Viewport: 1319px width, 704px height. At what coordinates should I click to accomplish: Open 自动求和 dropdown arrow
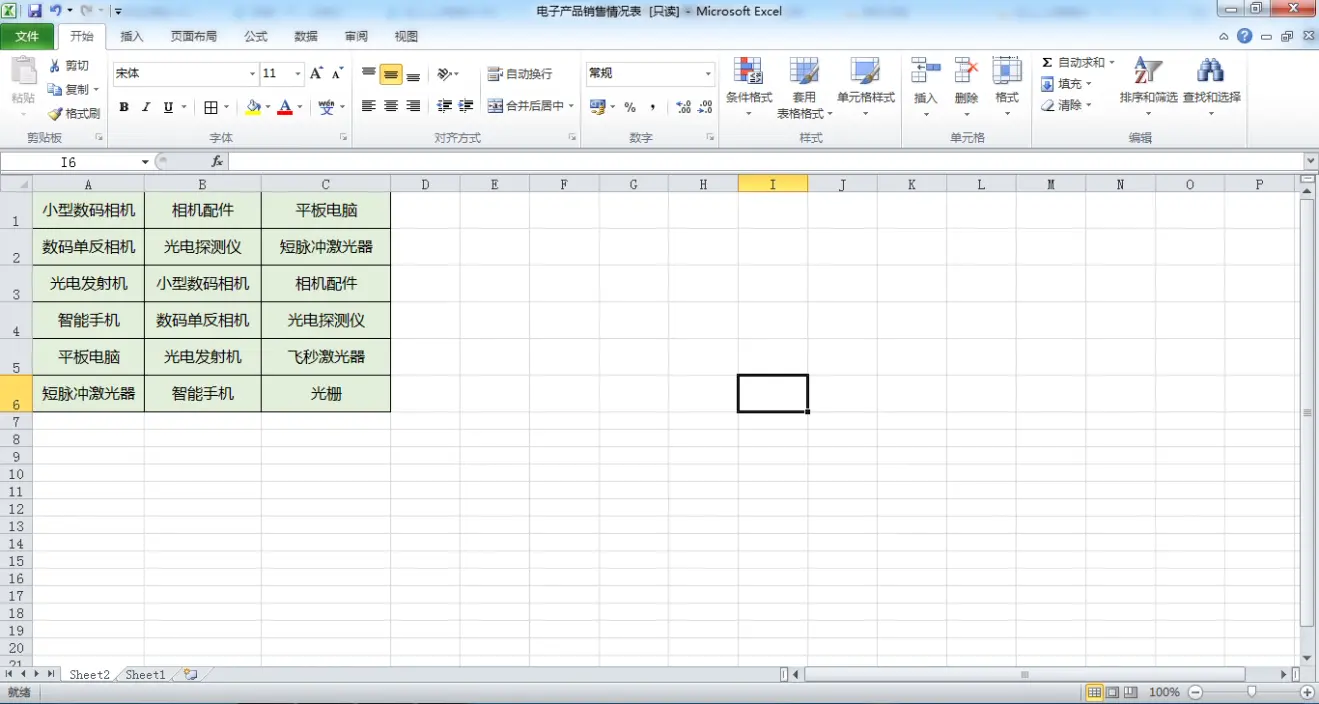coord(1111,63)
